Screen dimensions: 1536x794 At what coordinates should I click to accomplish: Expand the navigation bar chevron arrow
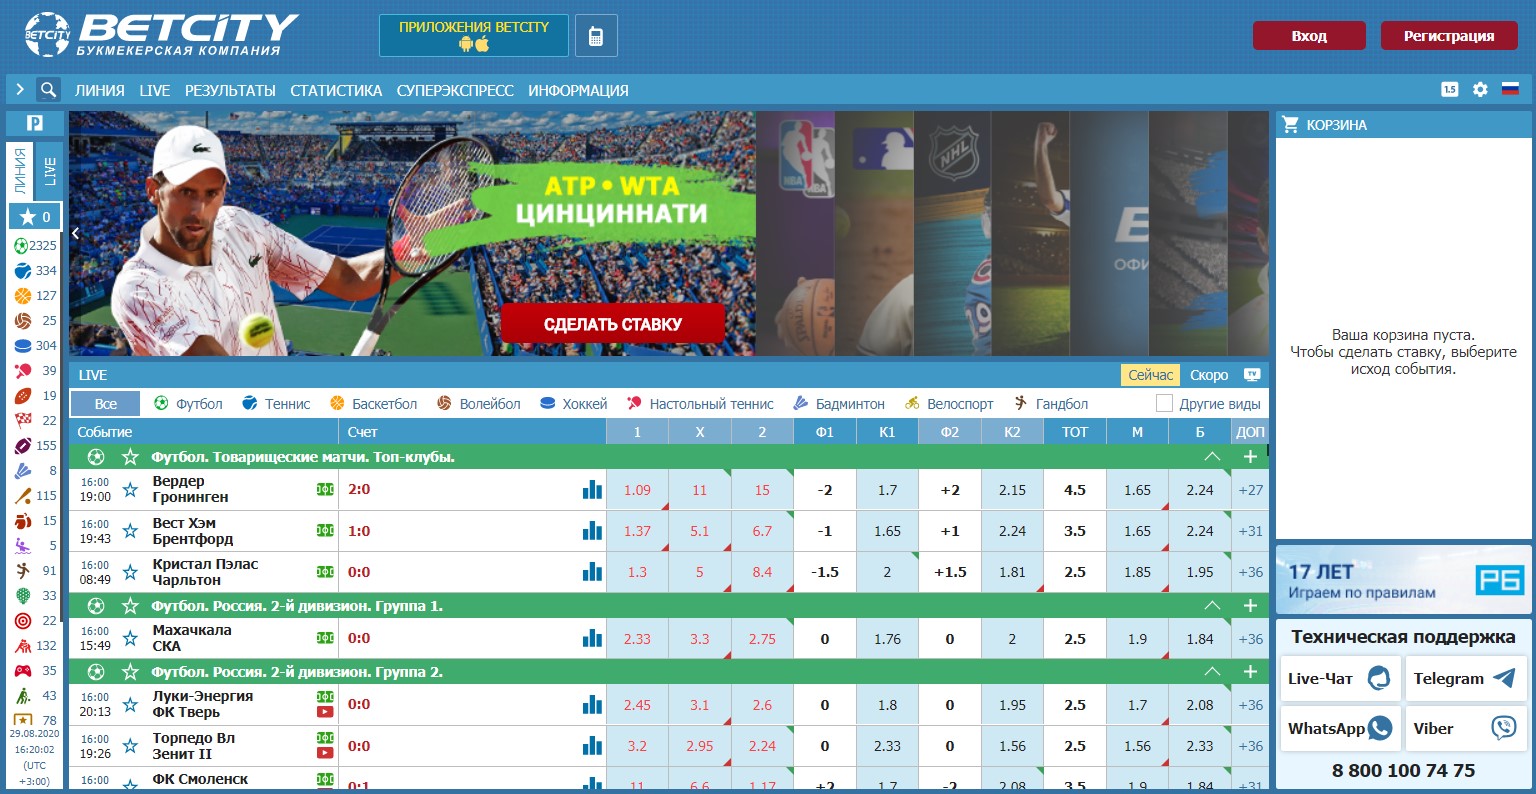pyautogui.click(x=19, y=89)
